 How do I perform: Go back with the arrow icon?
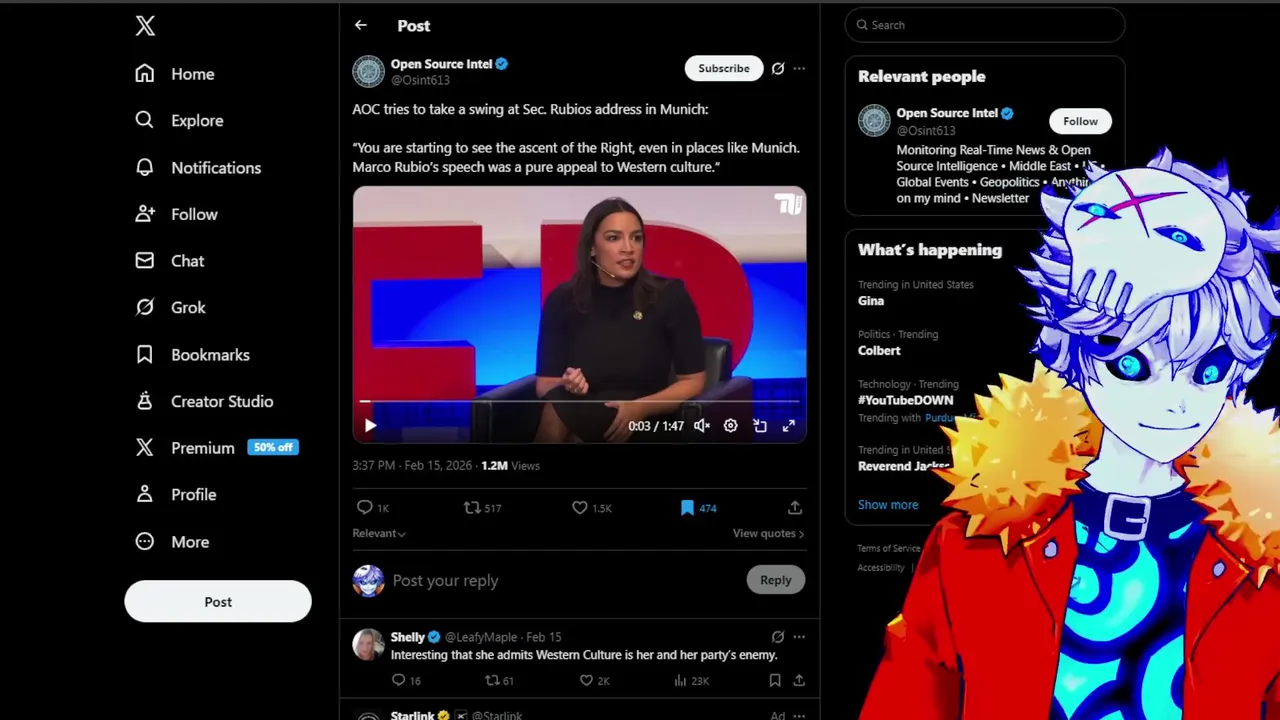[361, 25]
